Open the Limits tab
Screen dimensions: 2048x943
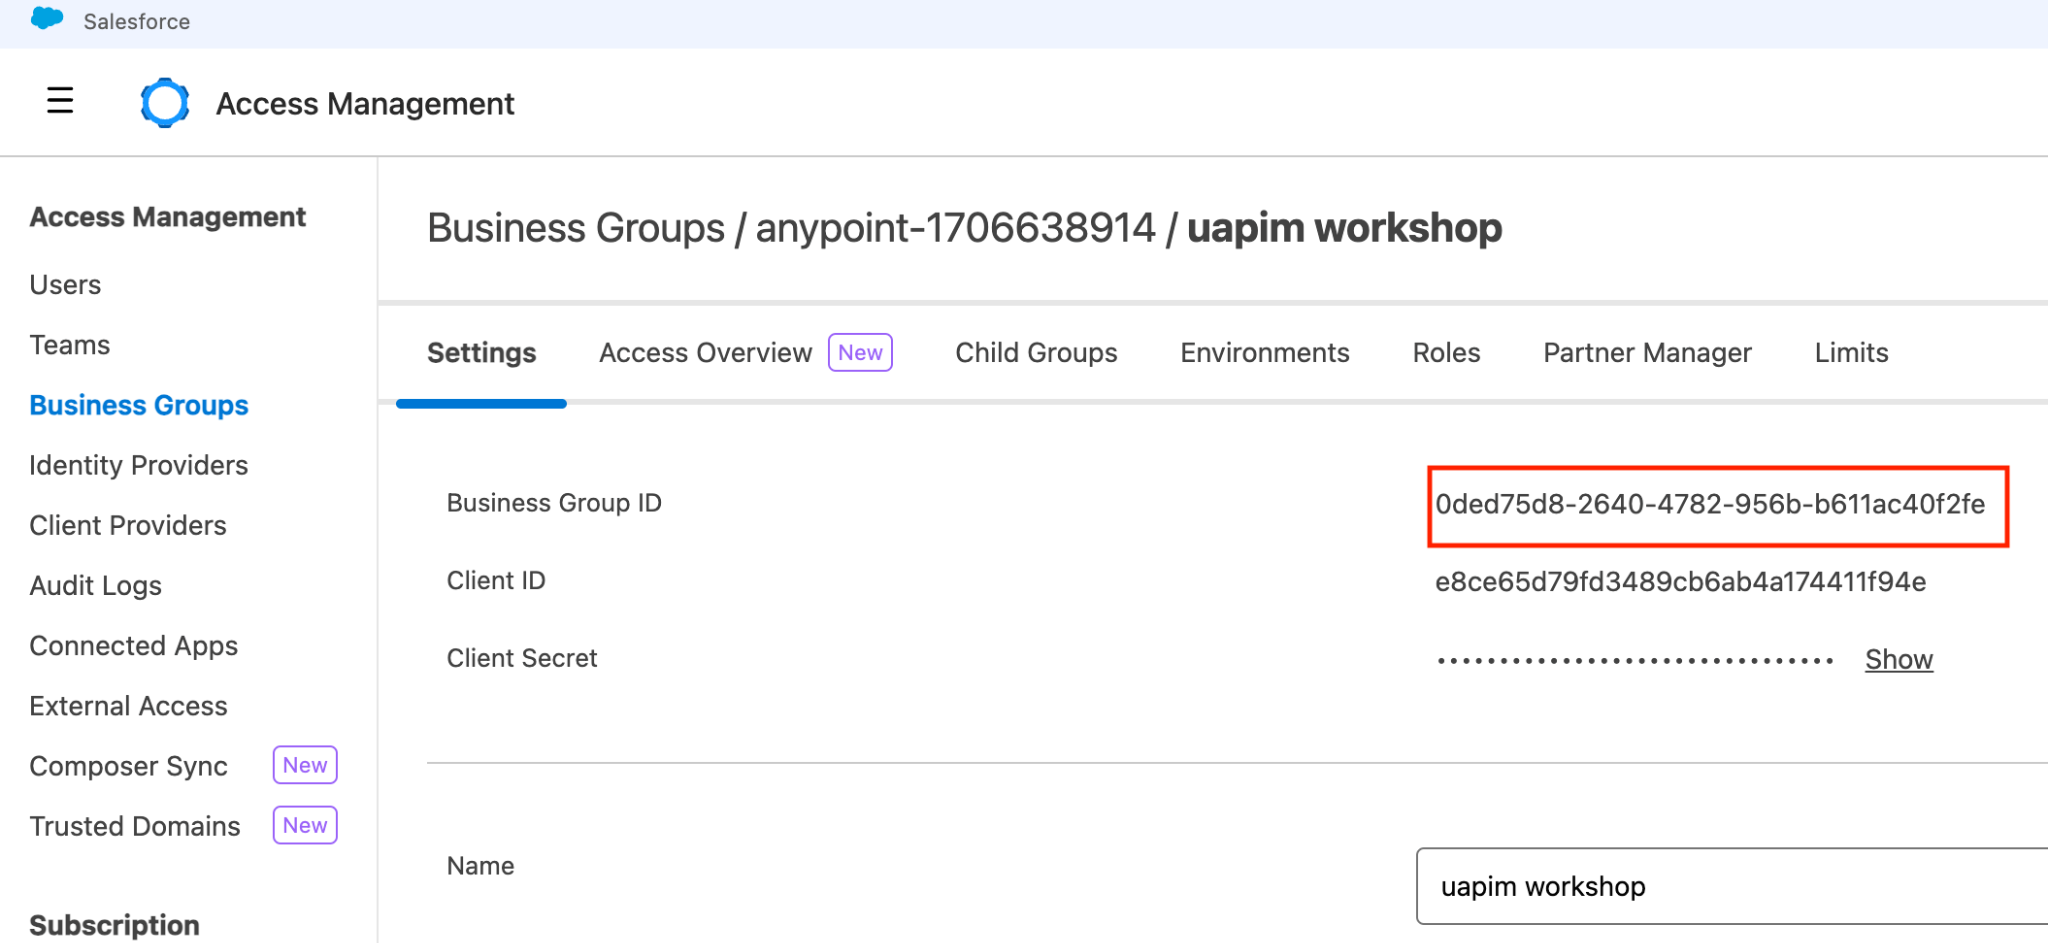(1851, 353)
